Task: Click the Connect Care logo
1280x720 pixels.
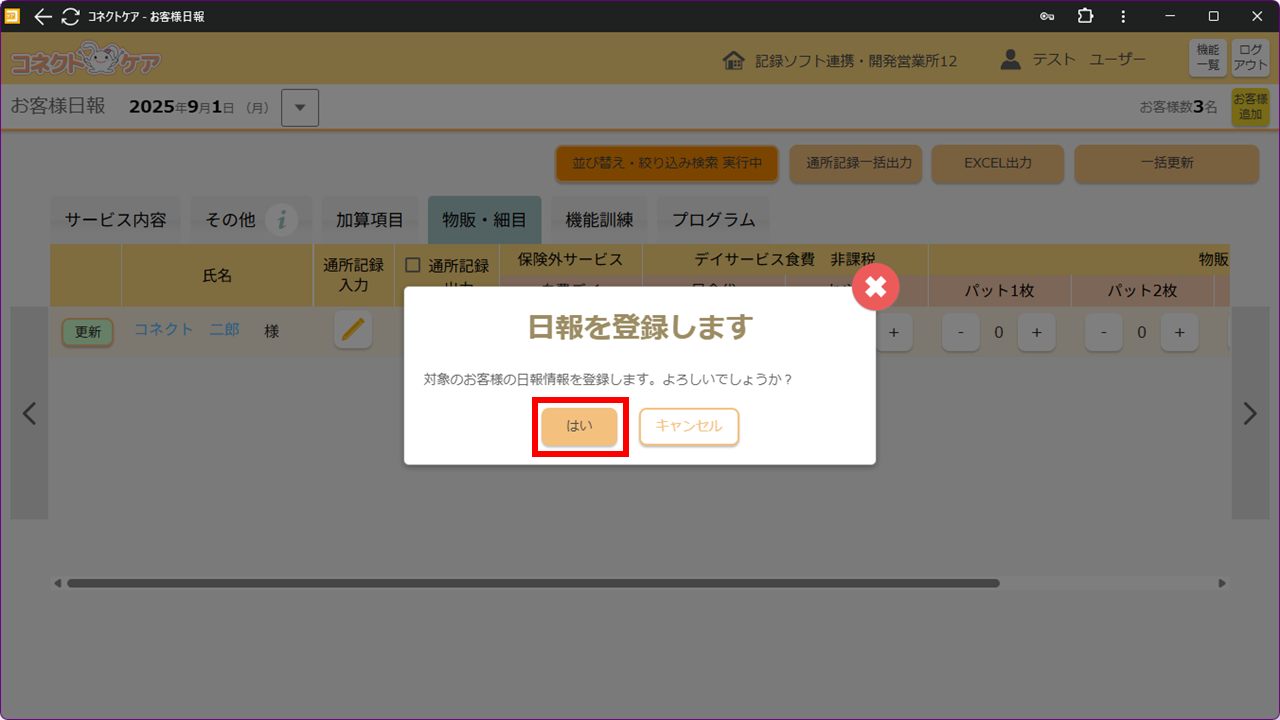Action: (x=85, y=60)
